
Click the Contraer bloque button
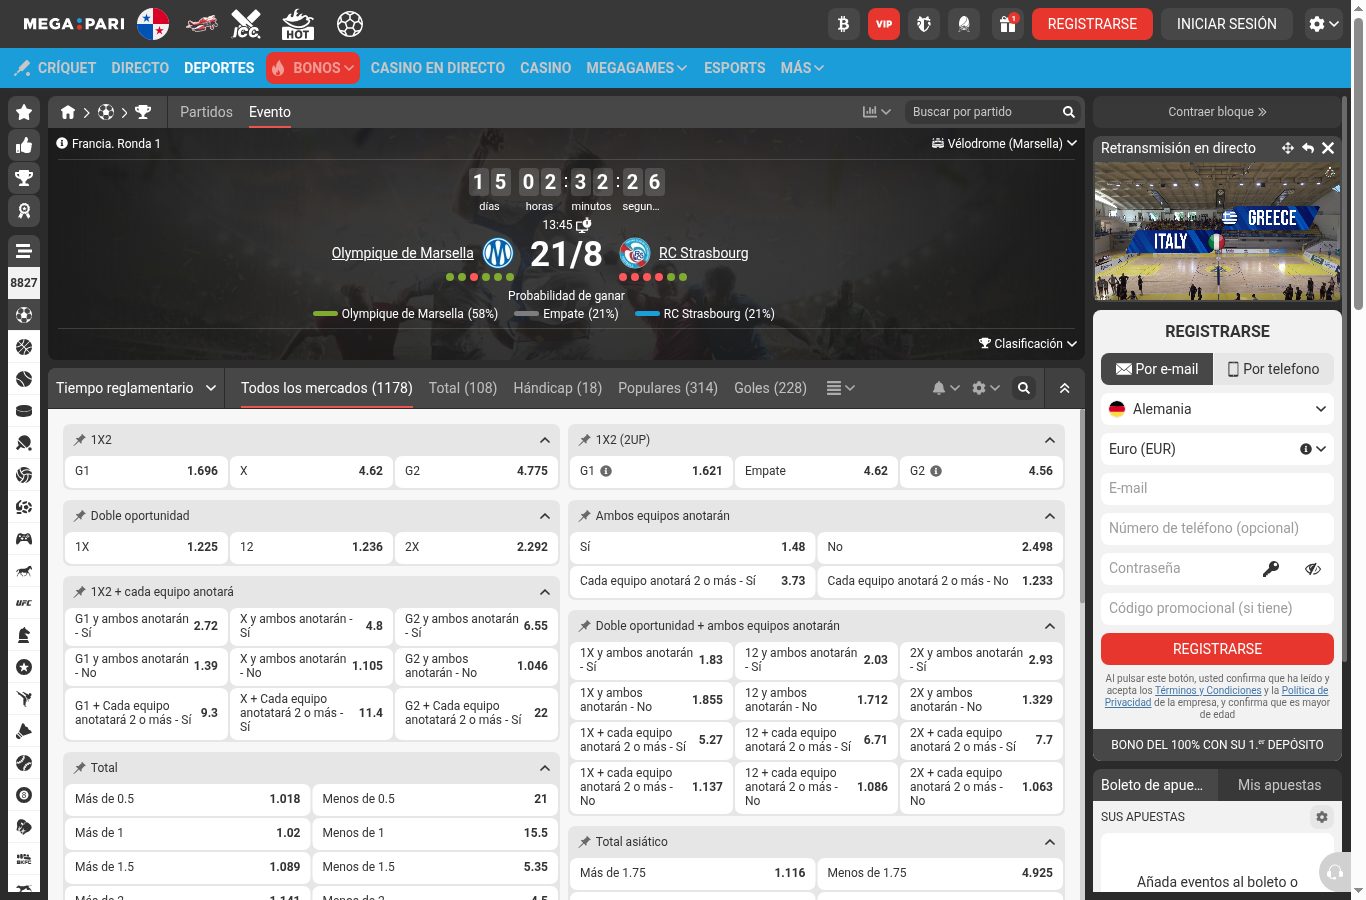click(1217, 112)
